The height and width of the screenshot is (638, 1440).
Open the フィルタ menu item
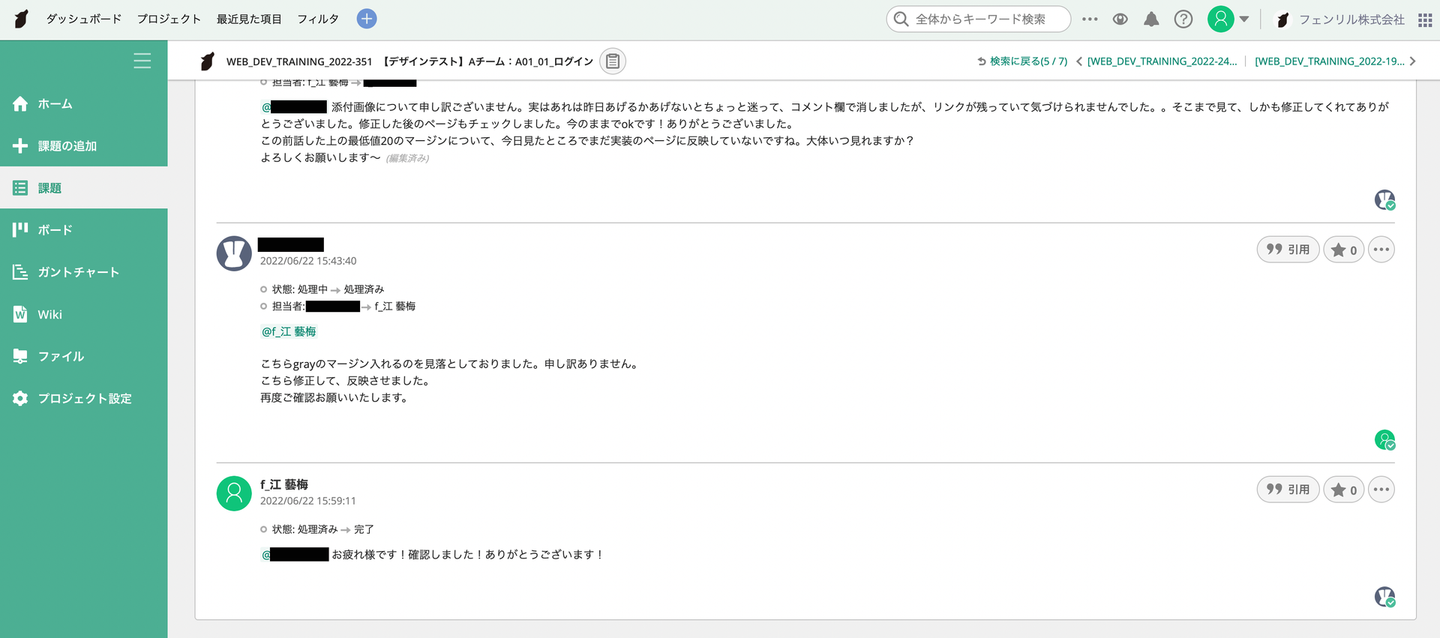[318, 19]
